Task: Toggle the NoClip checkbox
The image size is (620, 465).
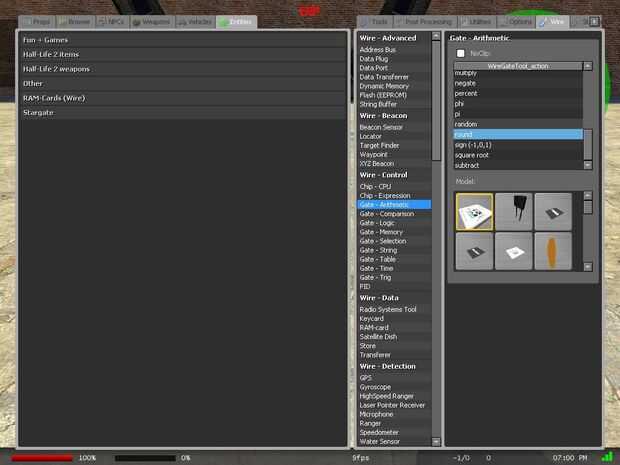Action: pyautogui.click(x=460, y=53)
